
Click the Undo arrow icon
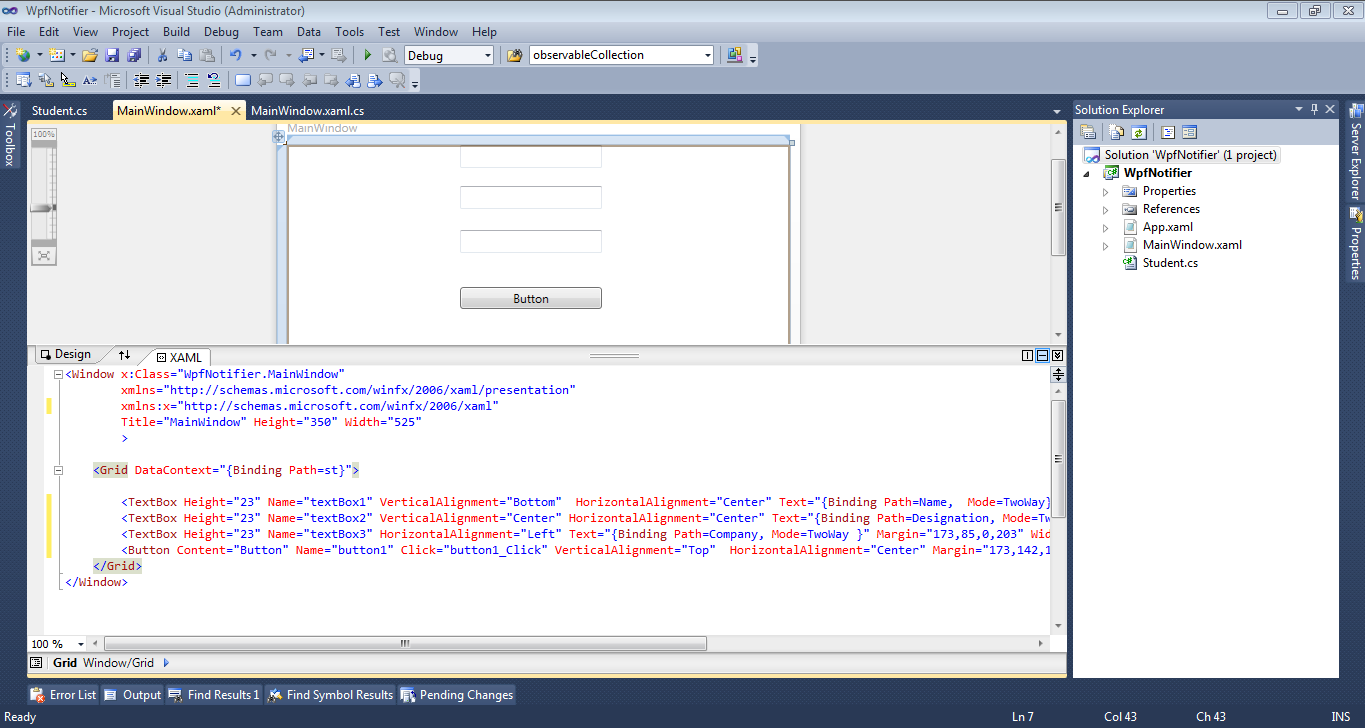point(235,56)
